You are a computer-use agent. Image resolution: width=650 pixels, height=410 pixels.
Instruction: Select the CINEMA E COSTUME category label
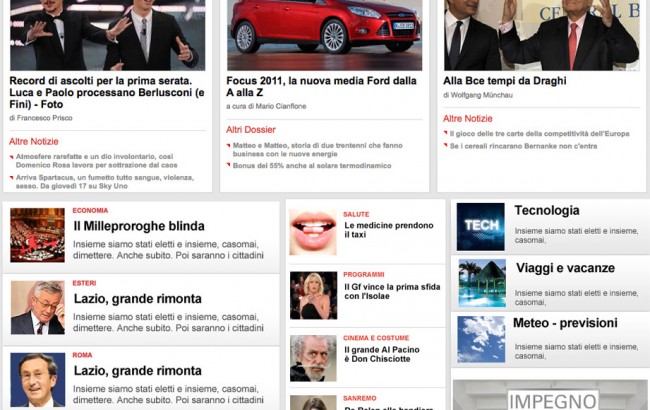point(376,338)
